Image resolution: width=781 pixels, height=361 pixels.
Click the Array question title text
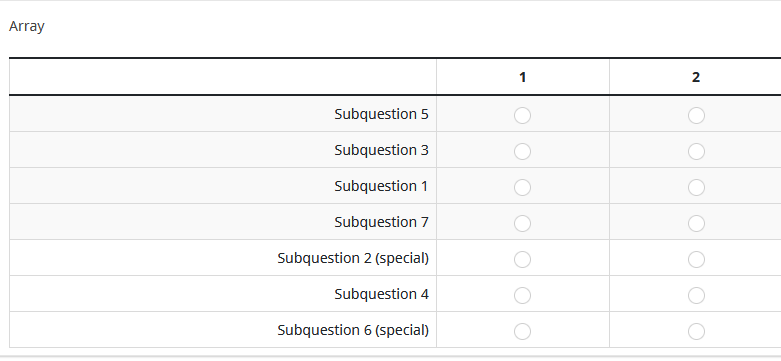click(x=27, y=26)
